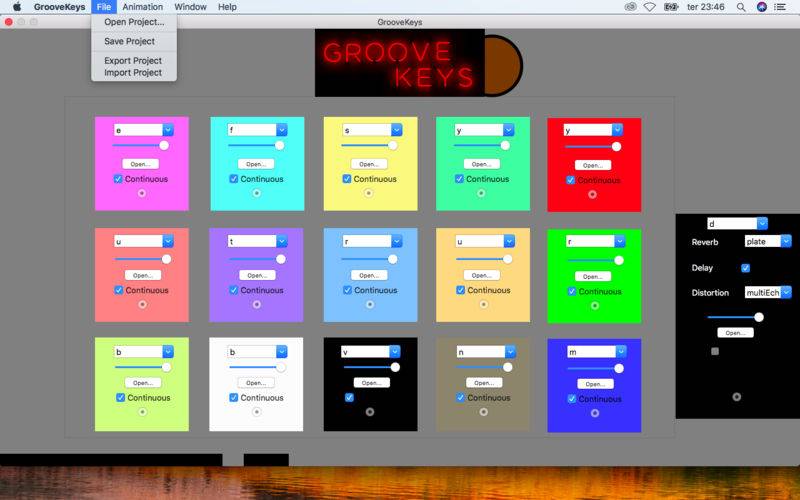Click round indicator in black pad
Screen dimensions: 800x500
click(x=370, y=412)
